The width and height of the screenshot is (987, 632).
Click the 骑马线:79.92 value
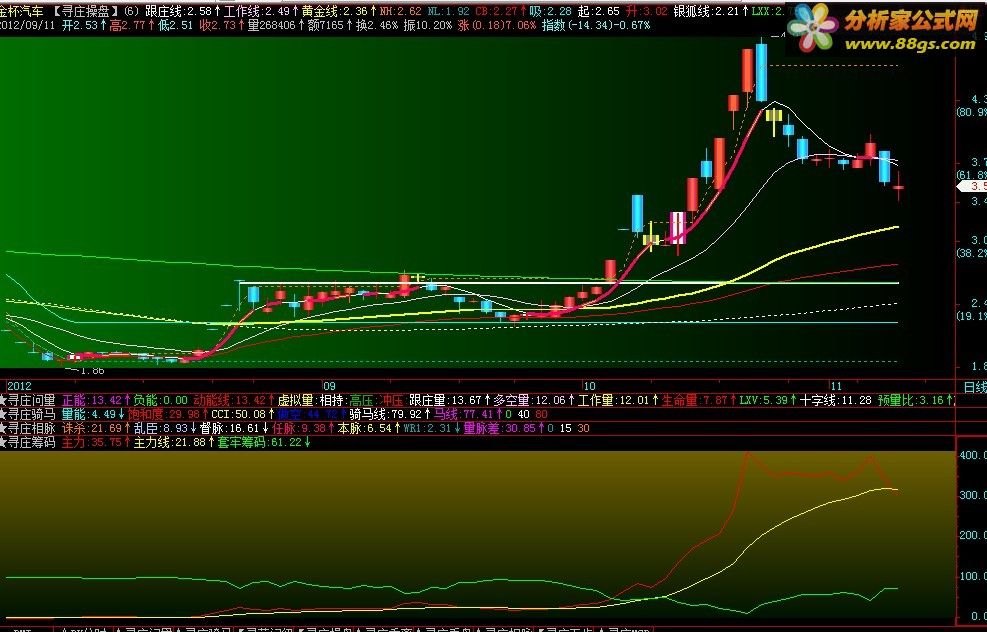pyautogui.click(x=386, y=414)
